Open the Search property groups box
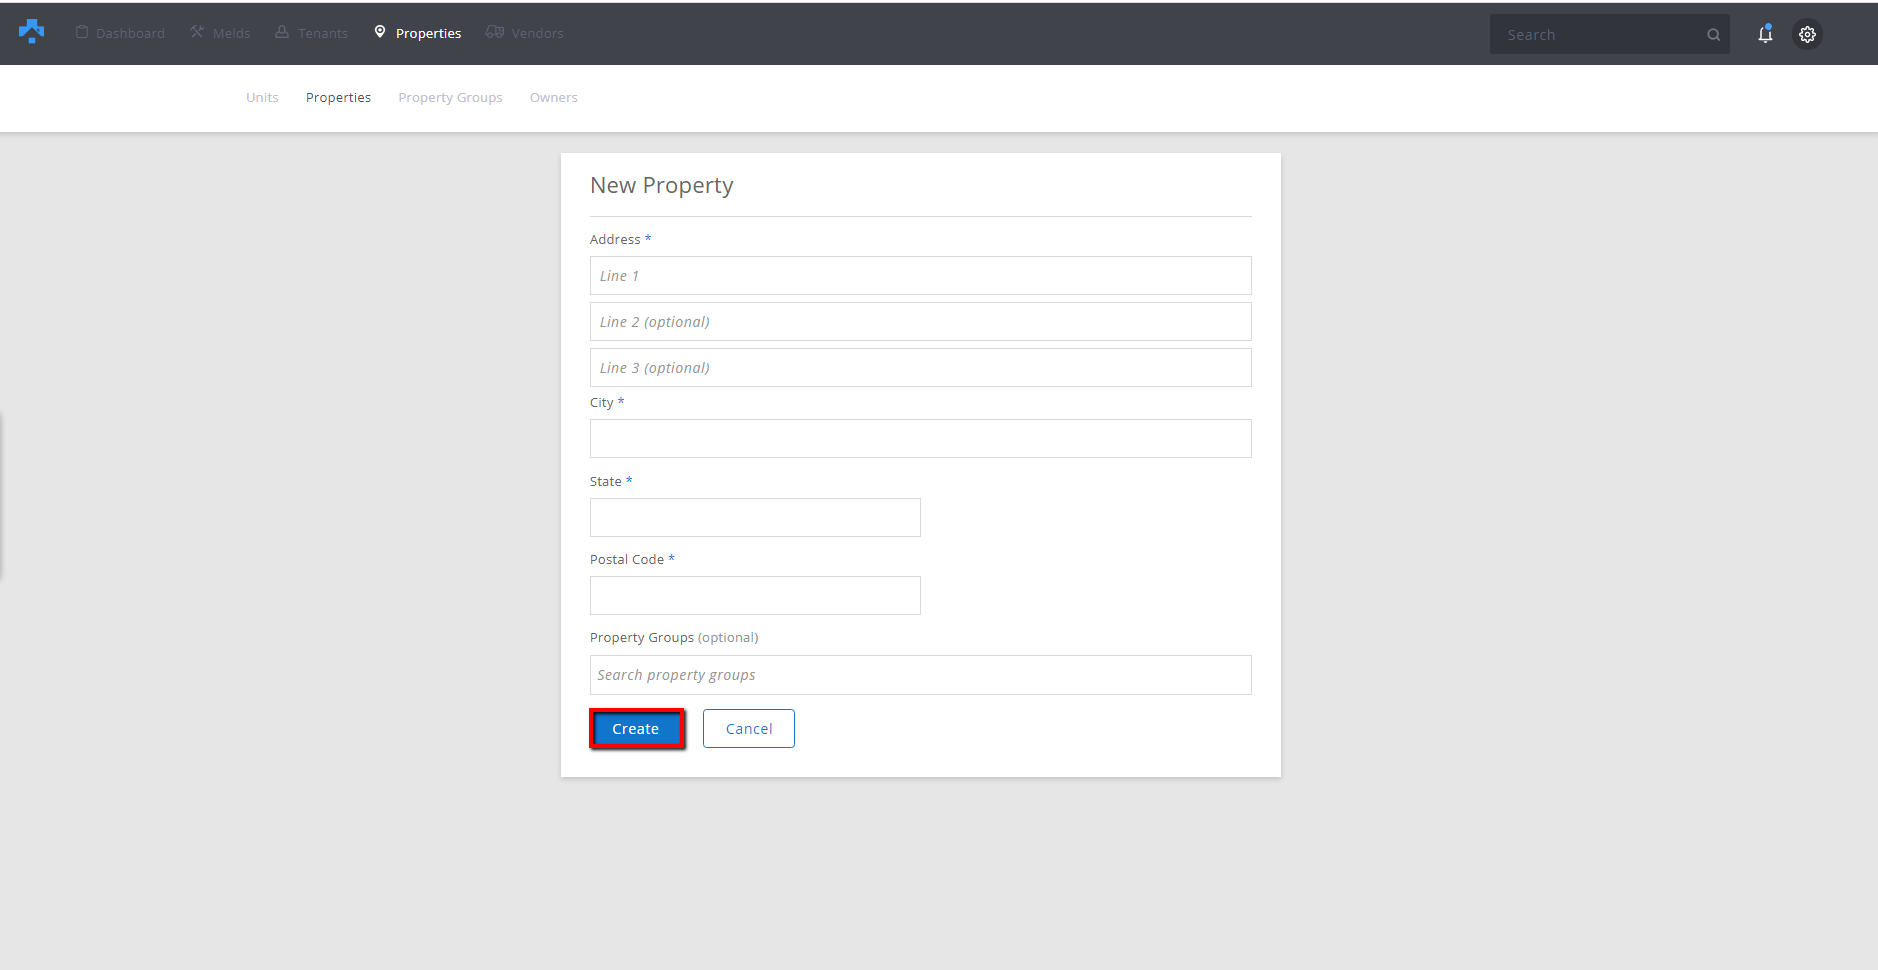 click(x=920, y=675)
